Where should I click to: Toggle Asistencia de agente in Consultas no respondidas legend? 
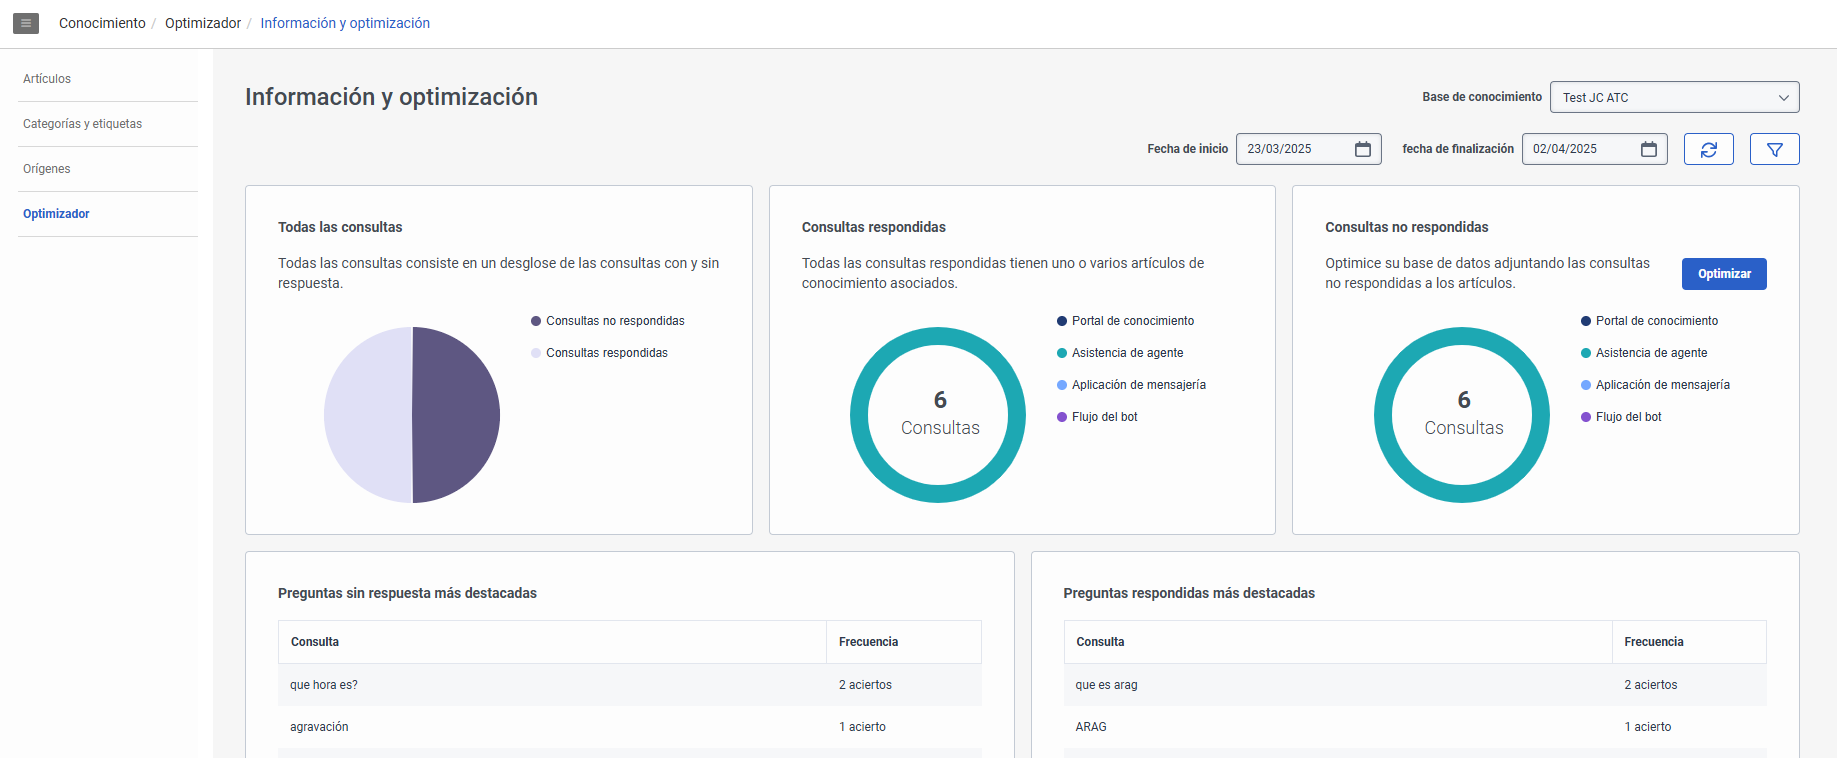tap(1644, 353)
